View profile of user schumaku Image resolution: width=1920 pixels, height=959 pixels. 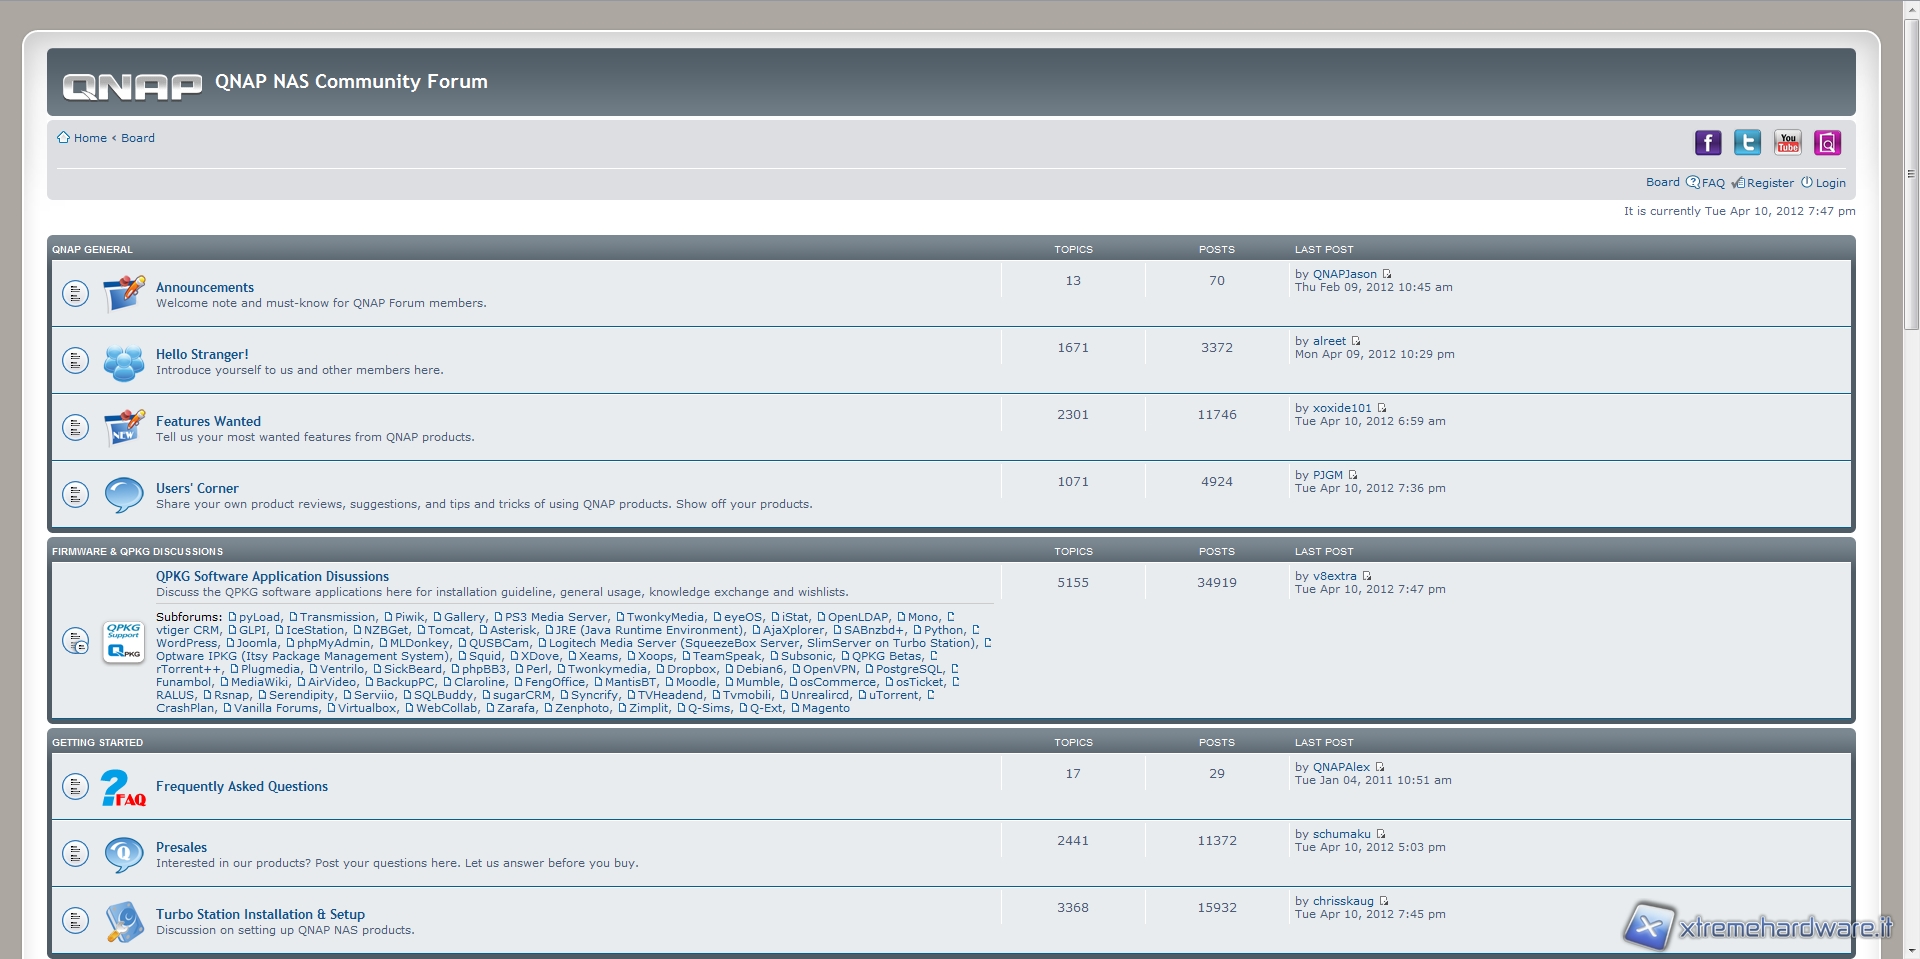click(x=1341, y=834)
